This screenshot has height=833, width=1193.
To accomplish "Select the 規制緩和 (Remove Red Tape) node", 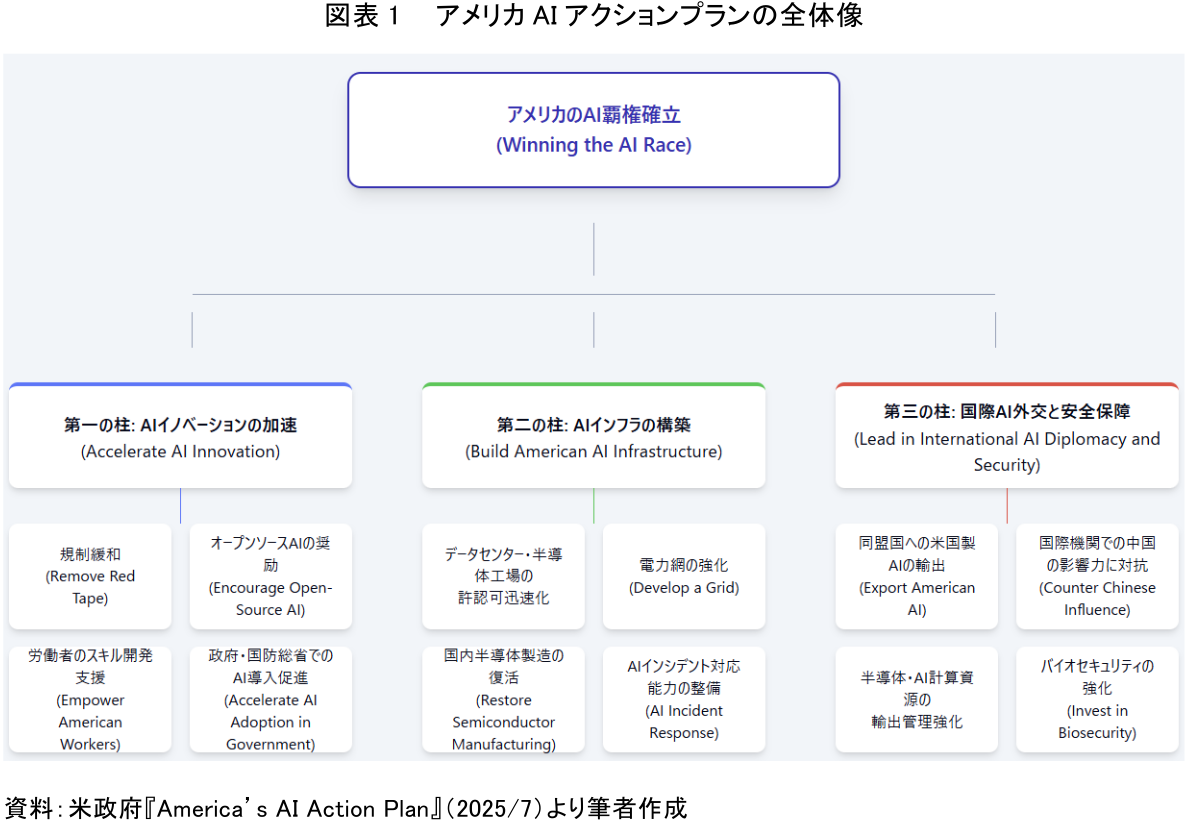I will [x=90, y=576].
